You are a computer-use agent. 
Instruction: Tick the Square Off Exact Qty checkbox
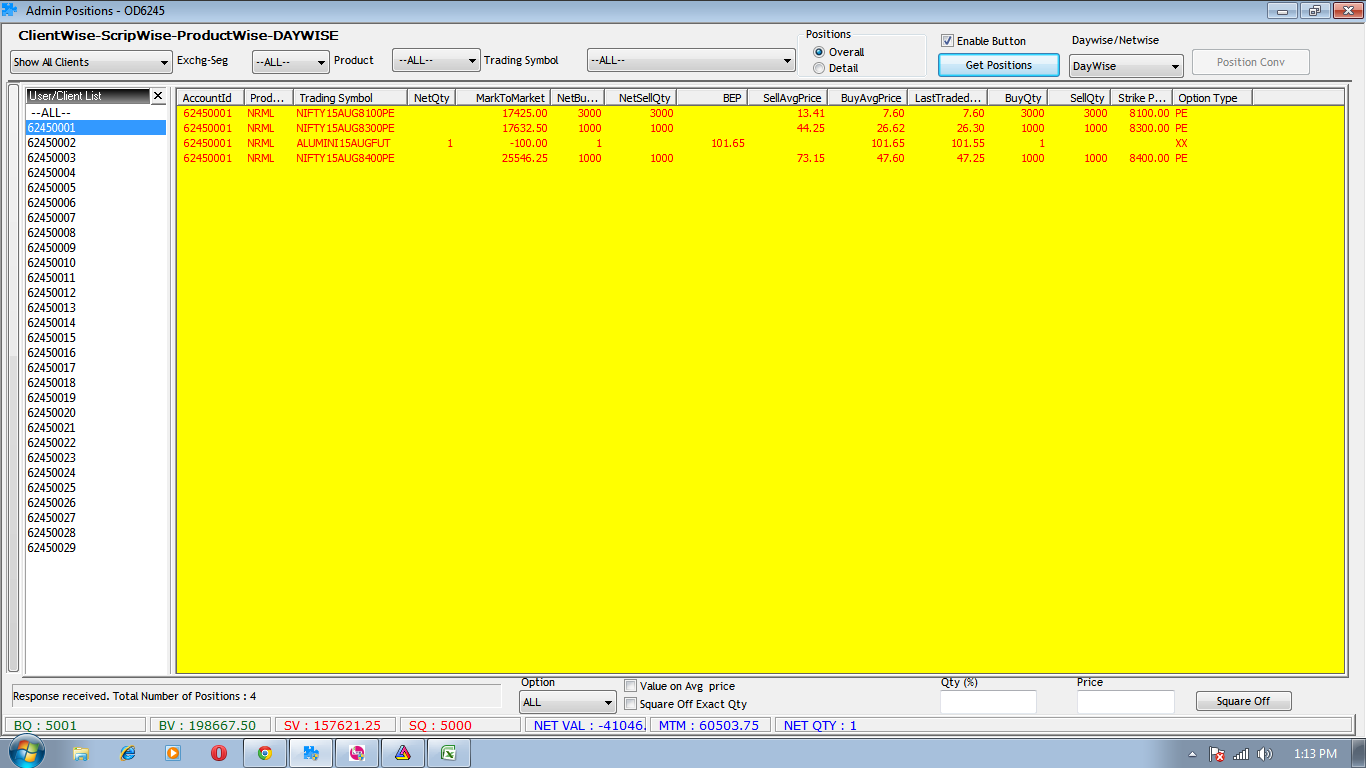coord(630,704)
